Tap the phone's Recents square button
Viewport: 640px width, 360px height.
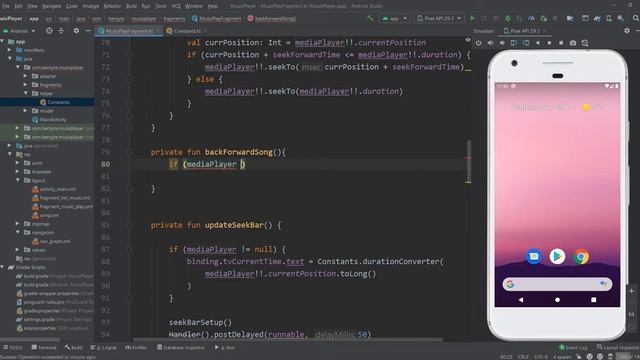click(593, 300)
